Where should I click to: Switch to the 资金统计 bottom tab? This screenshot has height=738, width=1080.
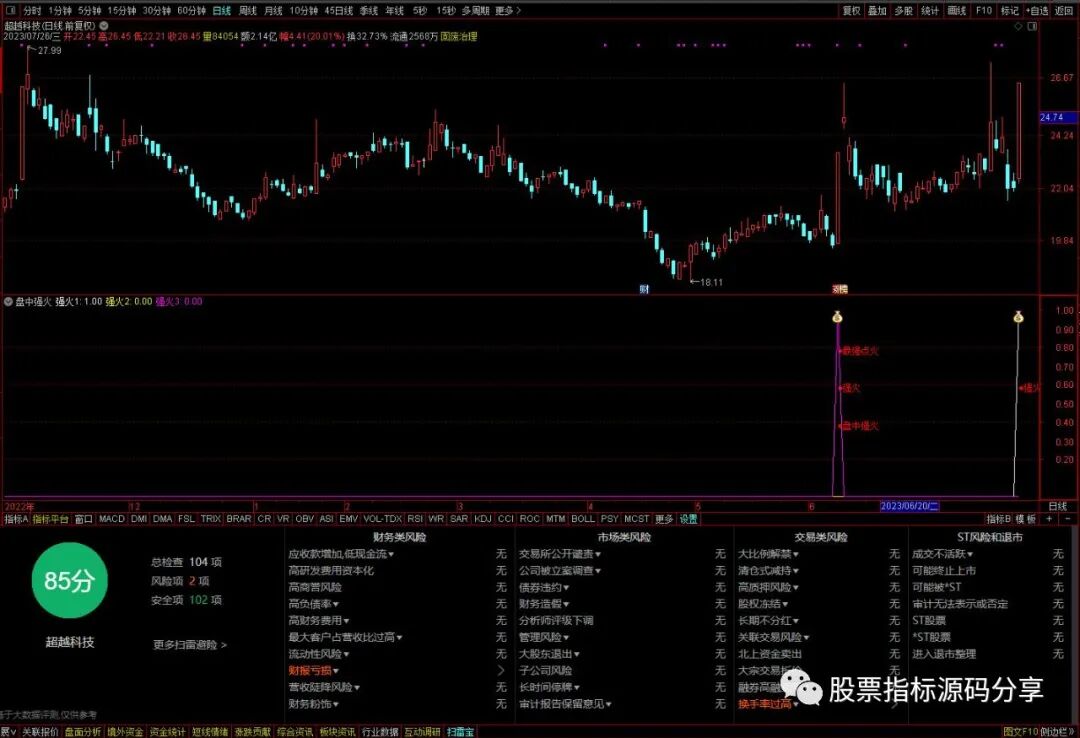point(167,731)
